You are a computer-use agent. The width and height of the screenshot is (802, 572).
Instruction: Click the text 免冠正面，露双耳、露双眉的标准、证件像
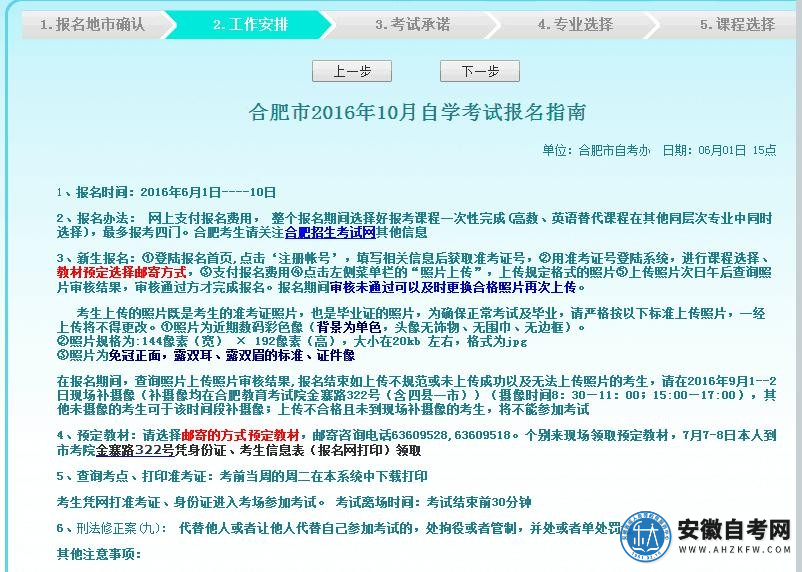tap(232, 356)
